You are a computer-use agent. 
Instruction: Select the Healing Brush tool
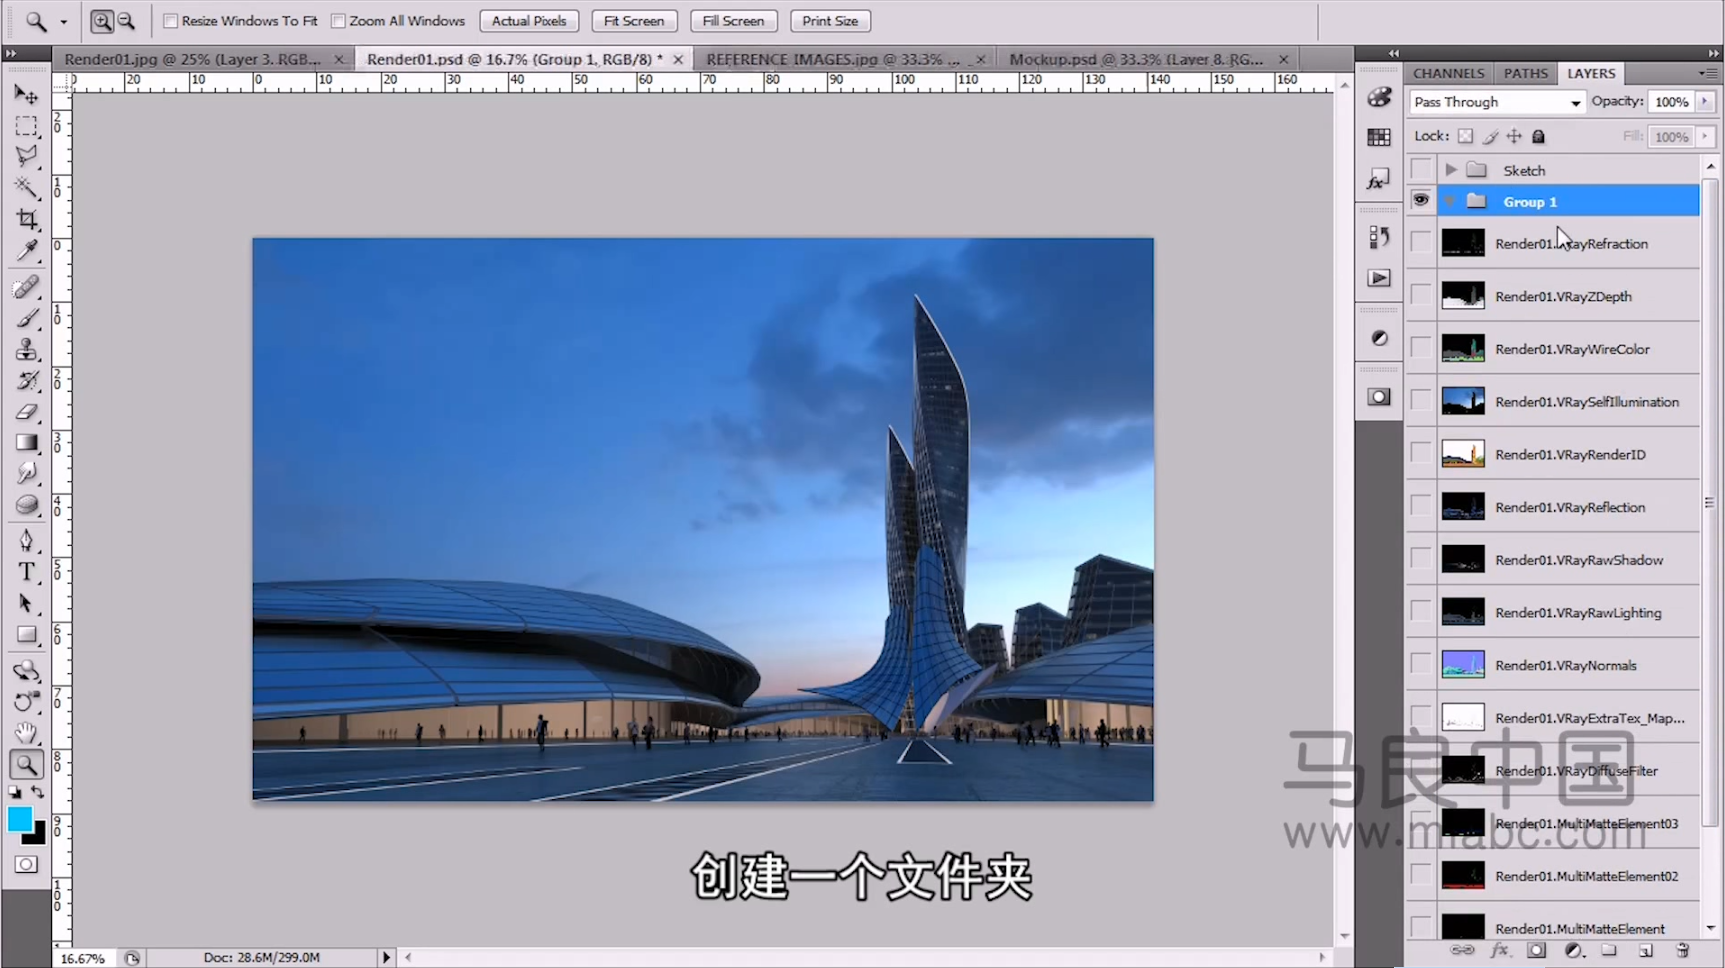point(26,288)
